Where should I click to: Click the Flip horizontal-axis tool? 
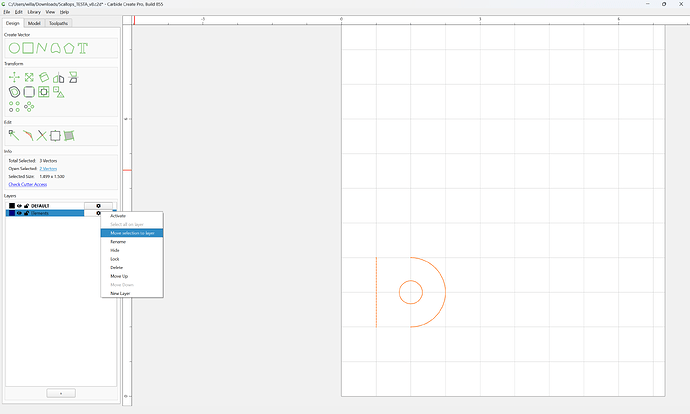click(x=73, y=77)
